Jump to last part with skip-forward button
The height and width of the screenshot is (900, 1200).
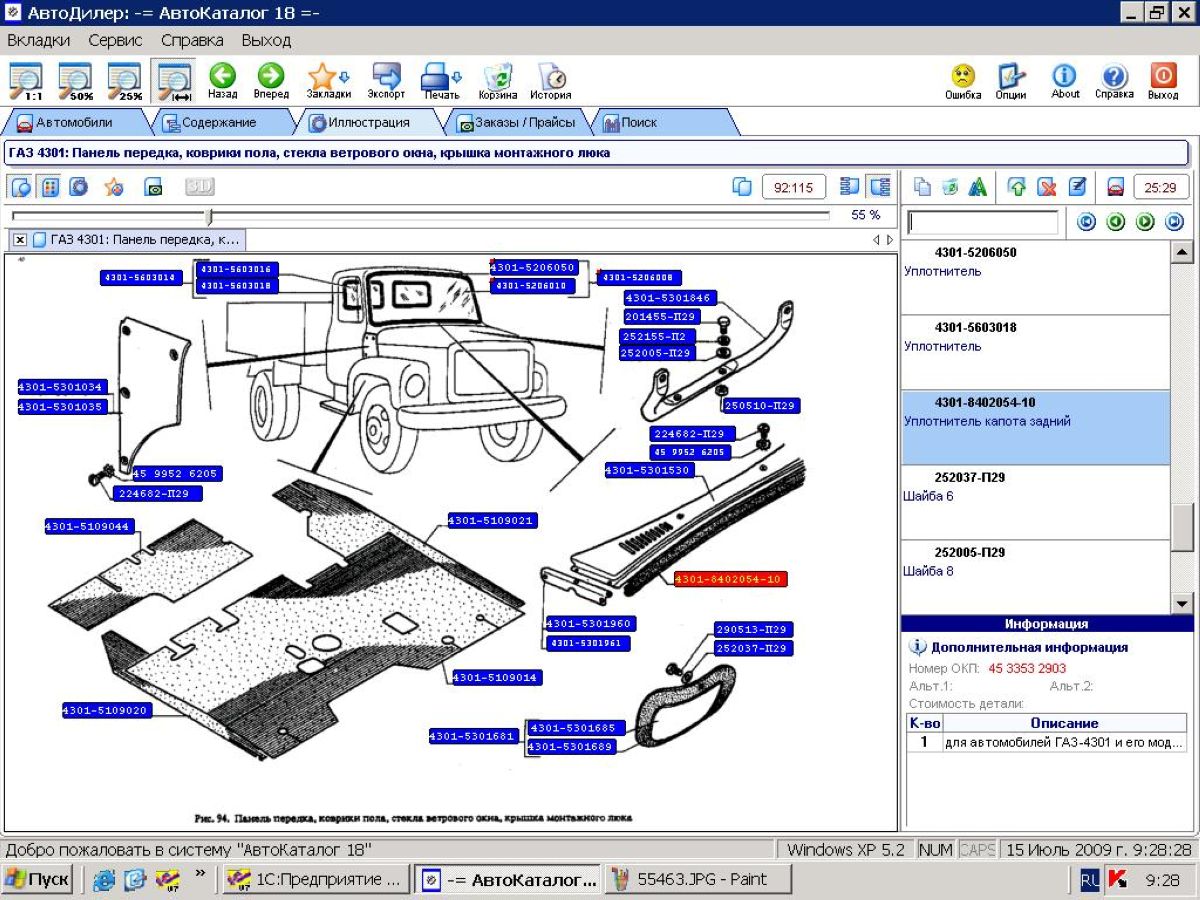tap(1175, 222)
